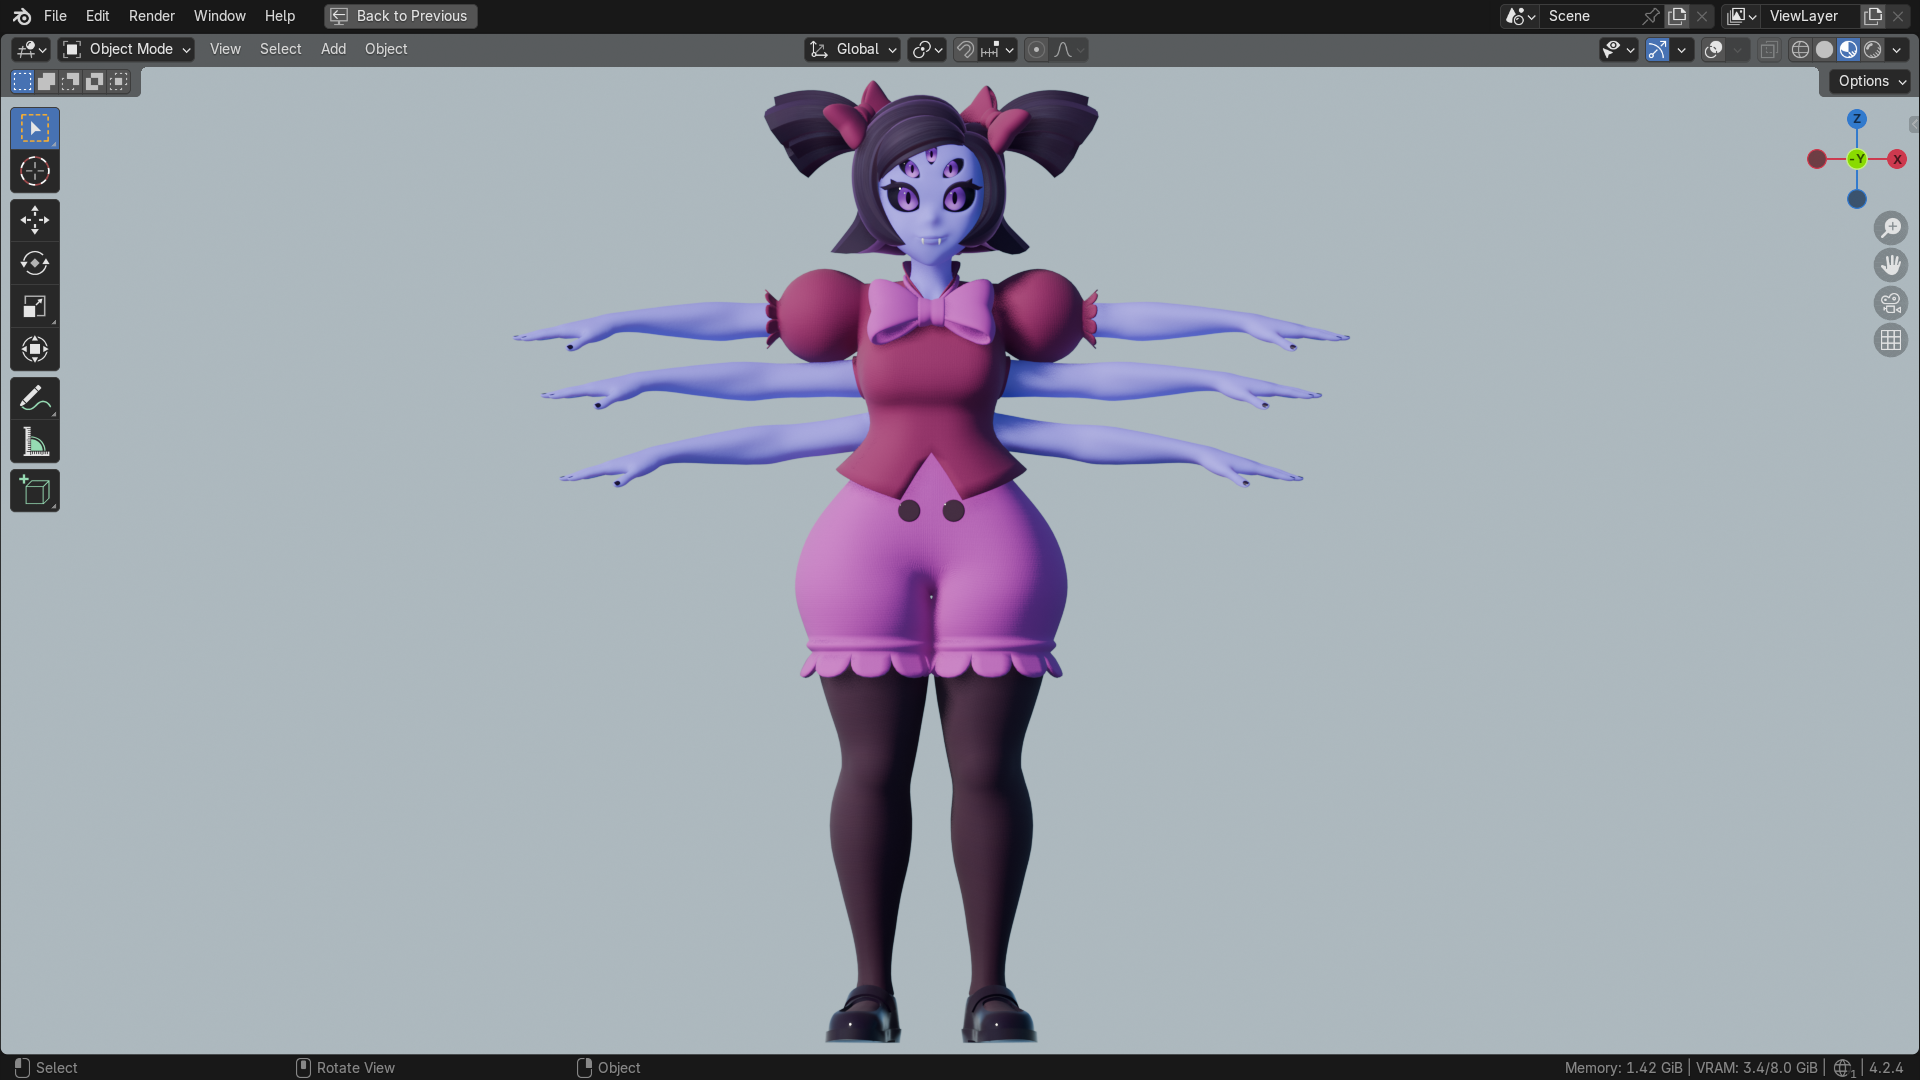
Task: Activate the Rotate tool
Action: pyautogui.click(x=35, y=263)
